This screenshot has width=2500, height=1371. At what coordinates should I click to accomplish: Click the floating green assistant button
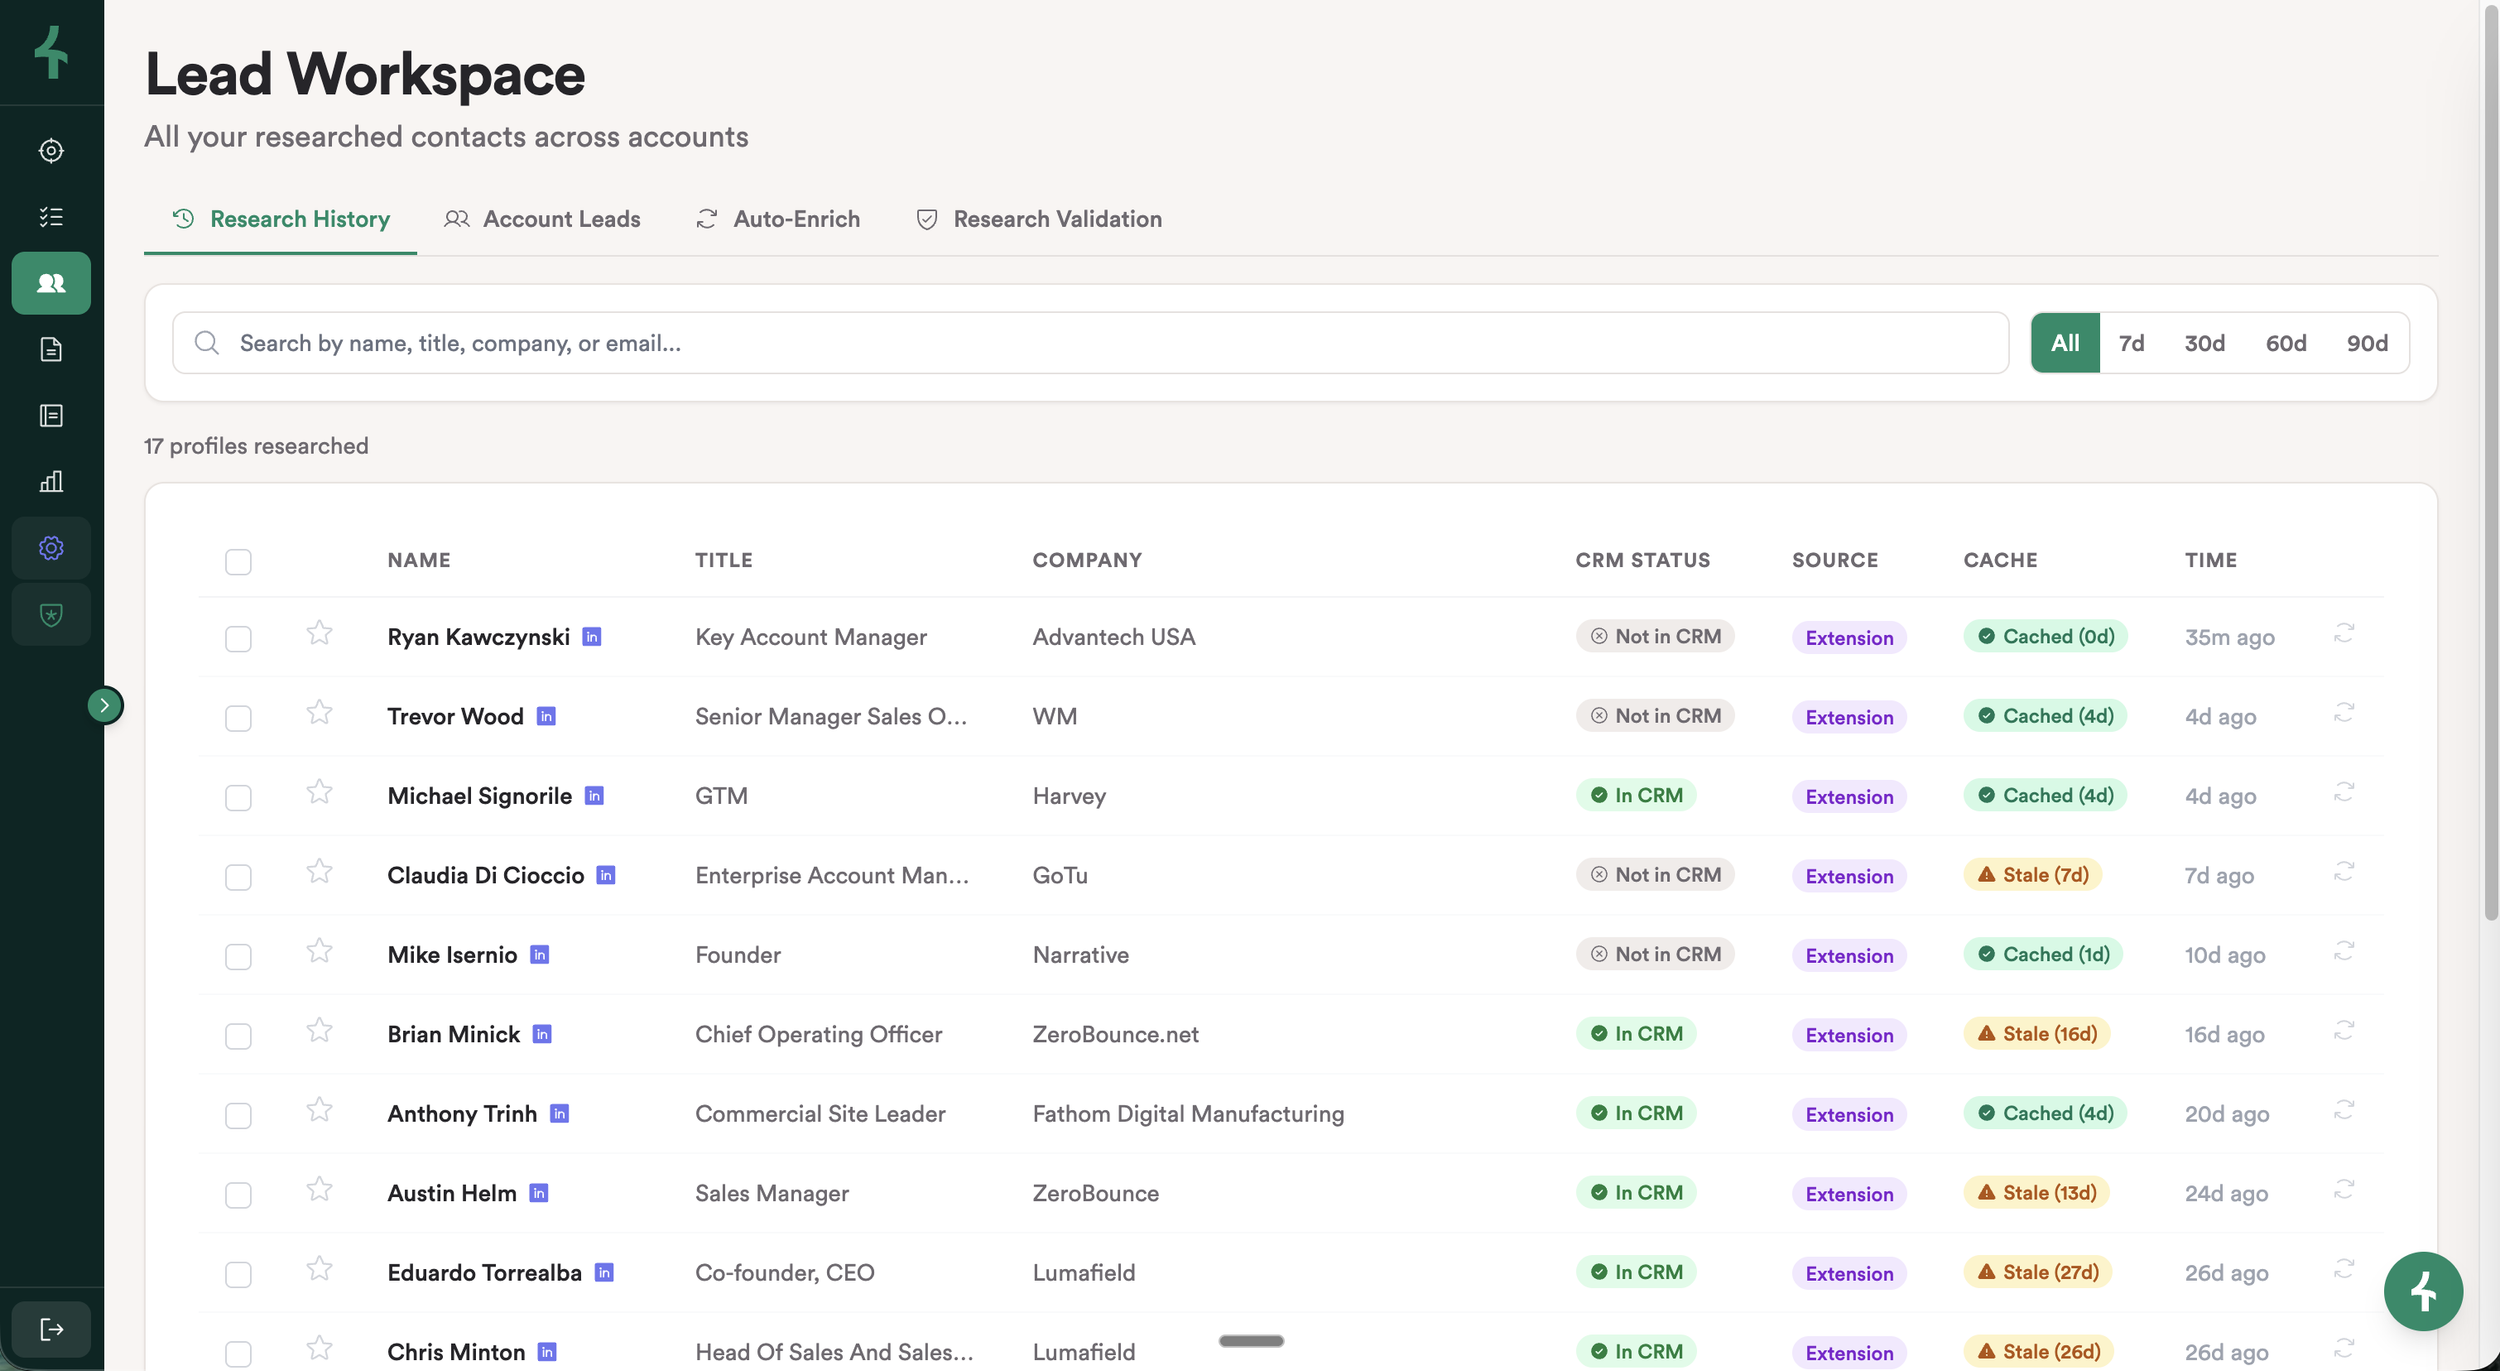(x=2422, y=1291)
